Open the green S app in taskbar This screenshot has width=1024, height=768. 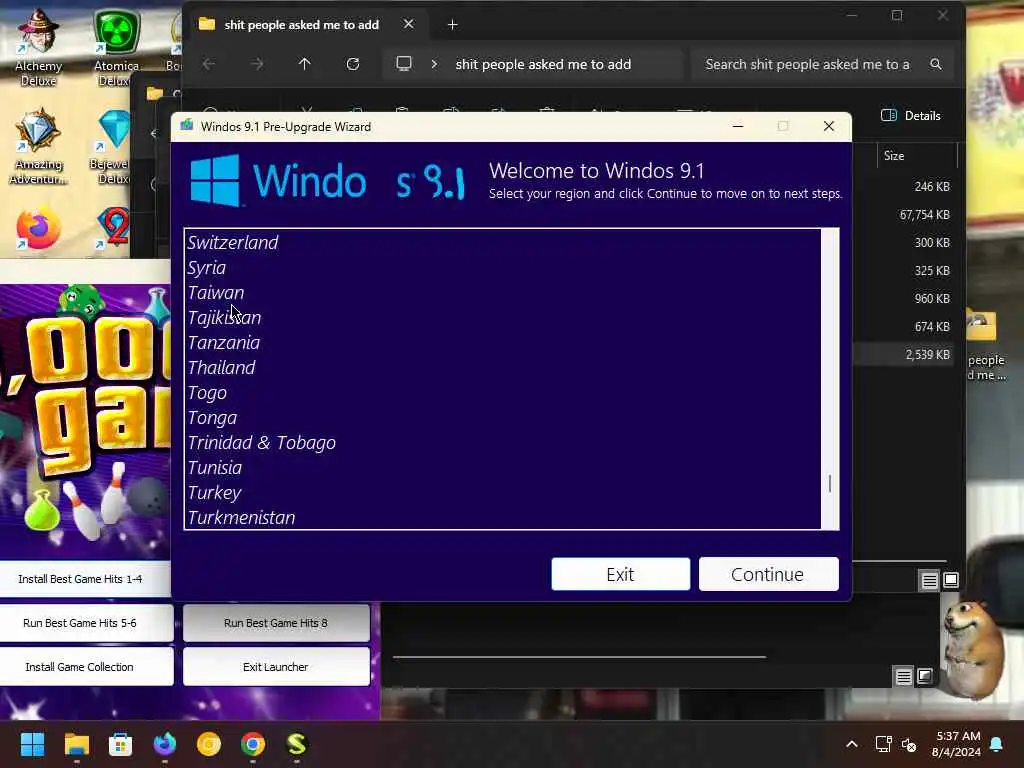click(x=296, y=744)
